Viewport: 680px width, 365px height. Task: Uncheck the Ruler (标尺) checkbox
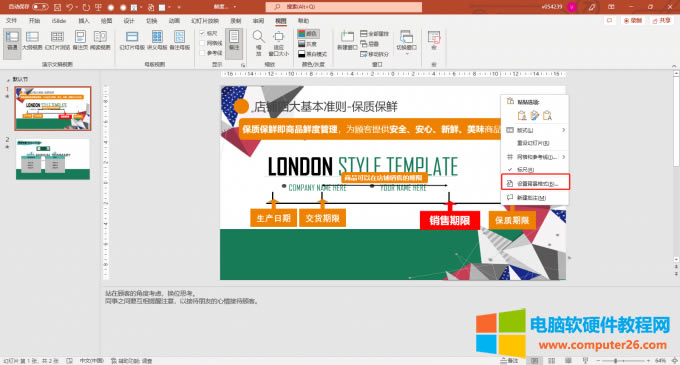tap(202, 33)
